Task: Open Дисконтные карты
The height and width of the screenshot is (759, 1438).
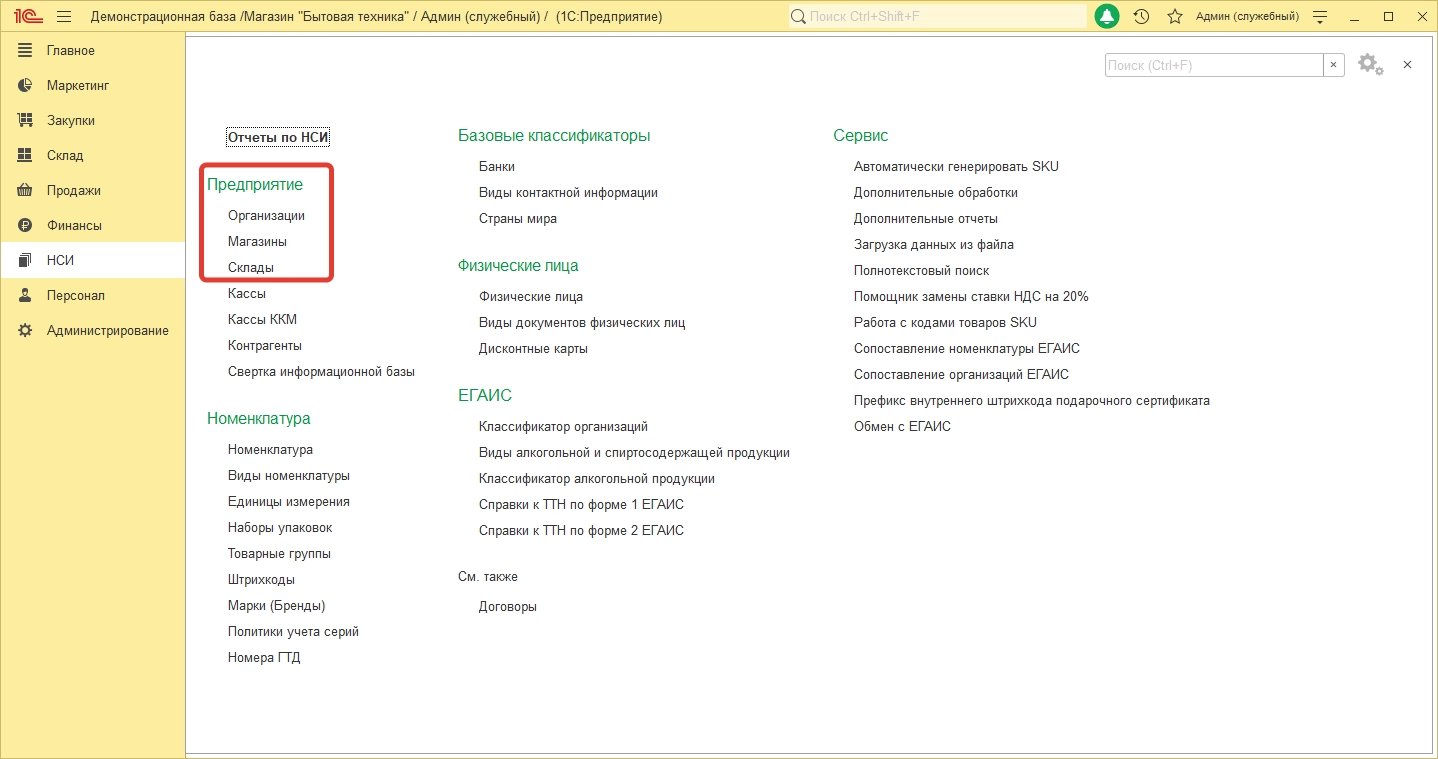Action: point(533,349)
